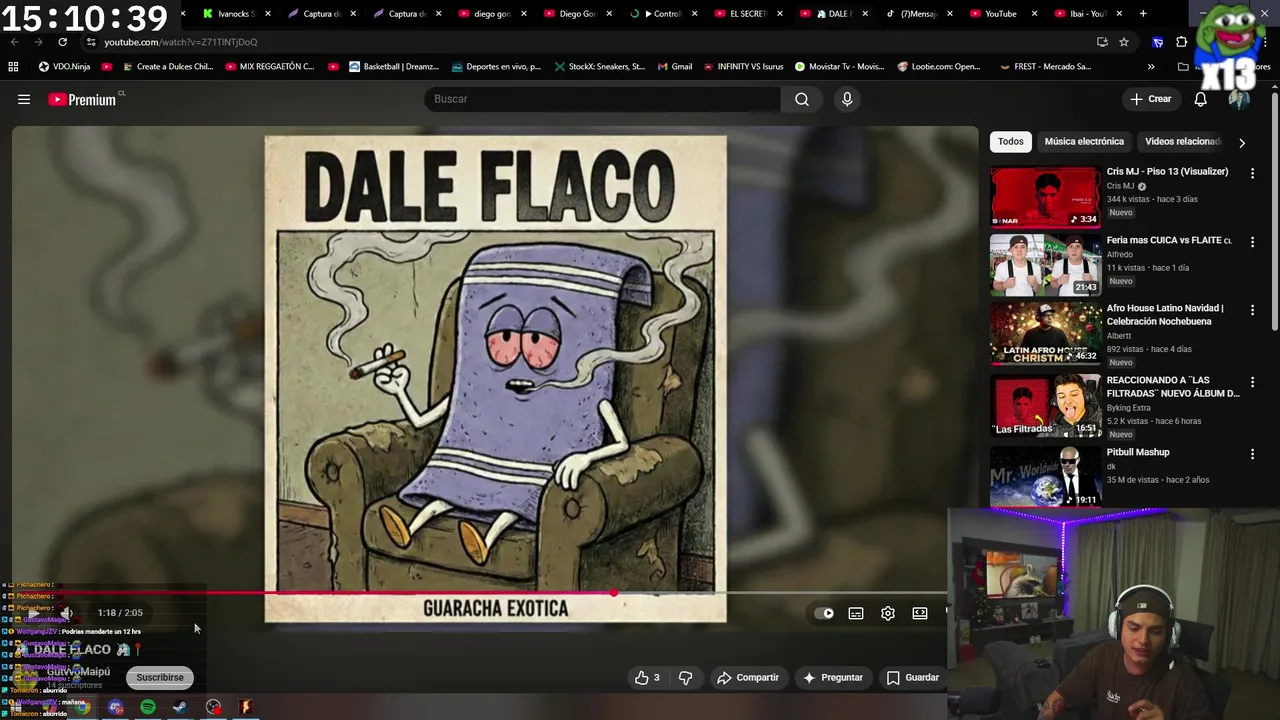Viewport: 1280px width, 720px height.
Task: Open options menu for Pitbull Mashup
Action: point(1252,454)
